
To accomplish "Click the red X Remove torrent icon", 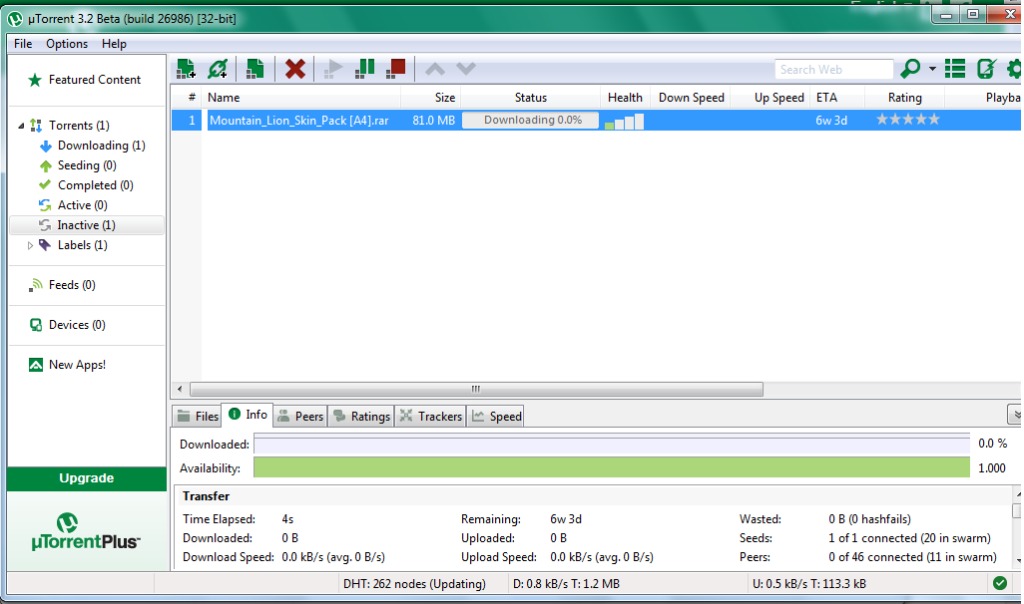I will tap(295, 69).
